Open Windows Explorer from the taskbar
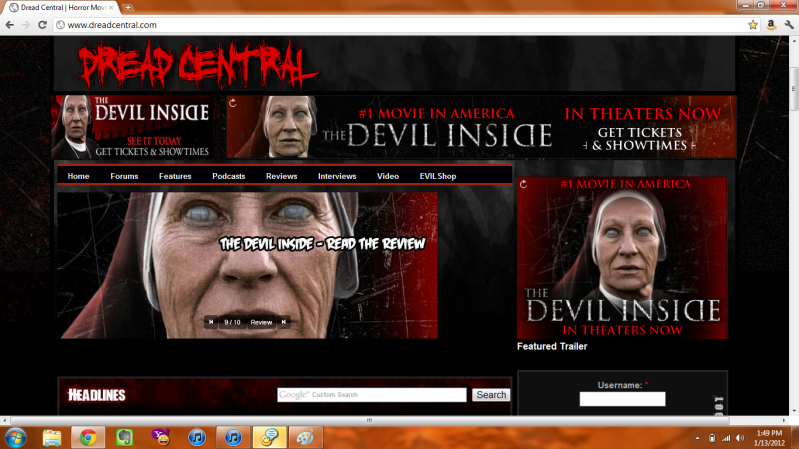The width and height of the screenshot is (799, 449). 51,438
